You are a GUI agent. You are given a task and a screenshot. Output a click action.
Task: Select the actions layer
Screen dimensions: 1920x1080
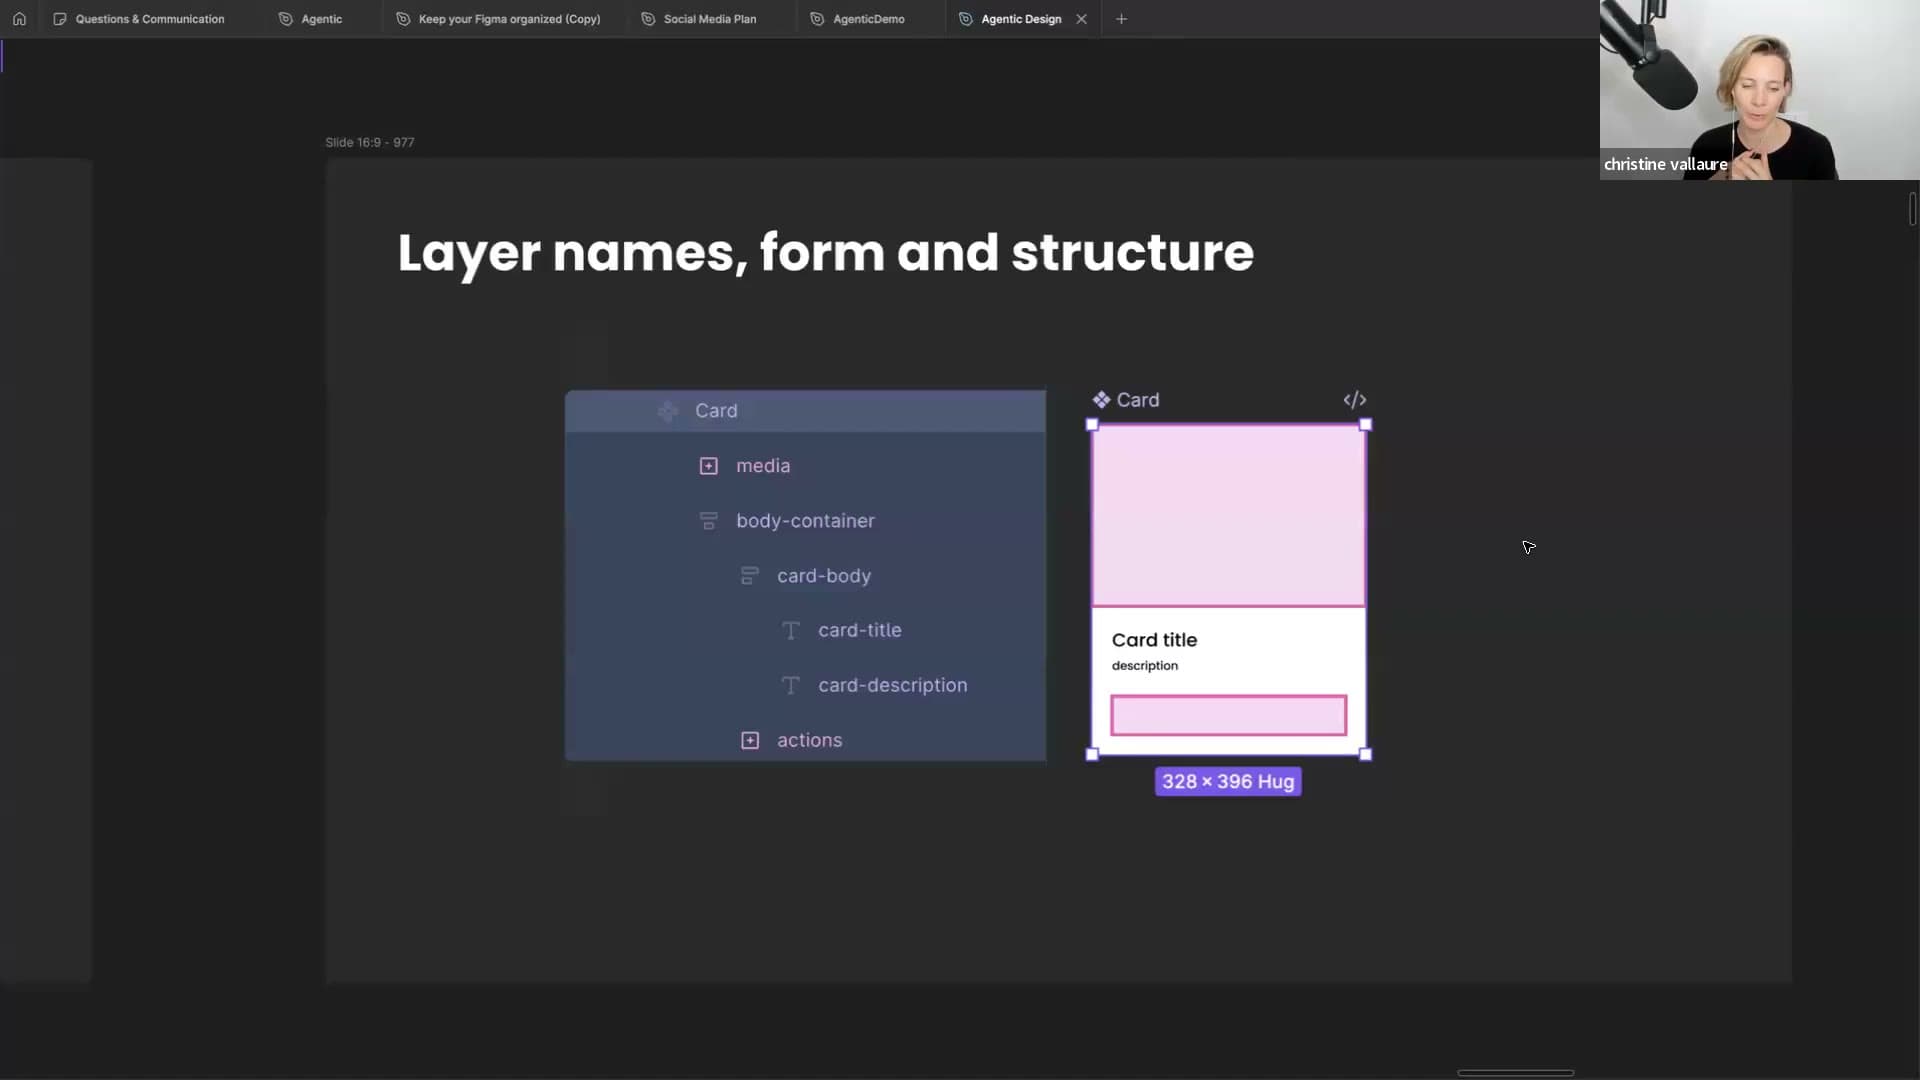point(805,741)
